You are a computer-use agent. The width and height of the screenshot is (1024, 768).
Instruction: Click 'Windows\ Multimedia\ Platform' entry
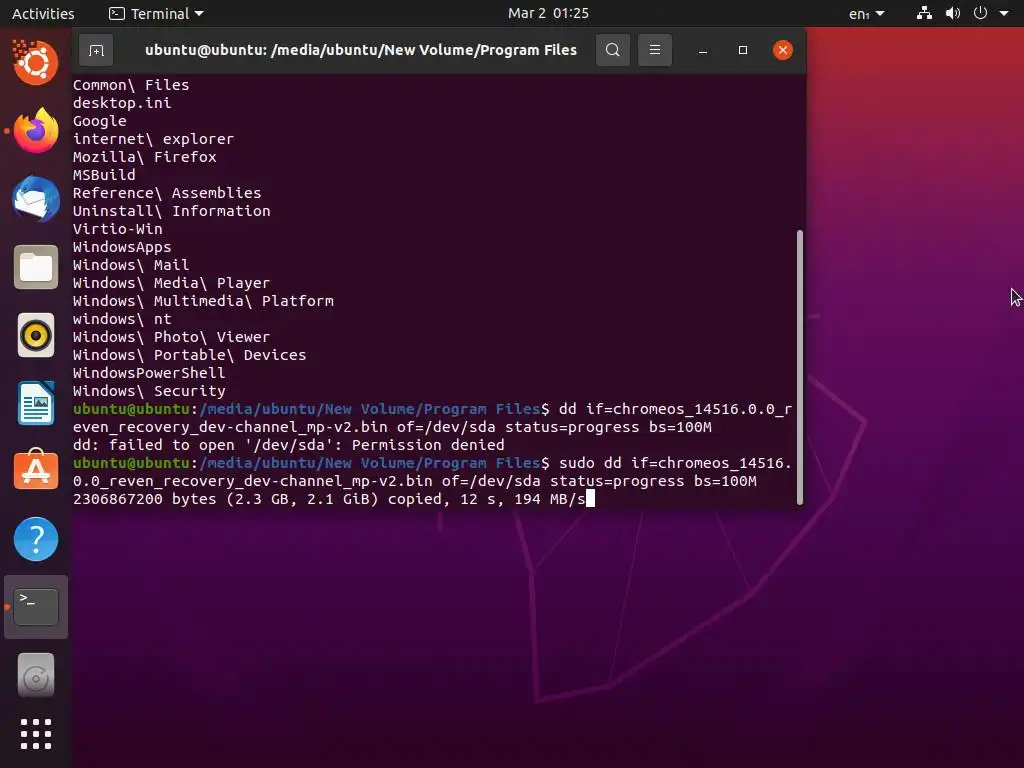[x=203, y=301]
